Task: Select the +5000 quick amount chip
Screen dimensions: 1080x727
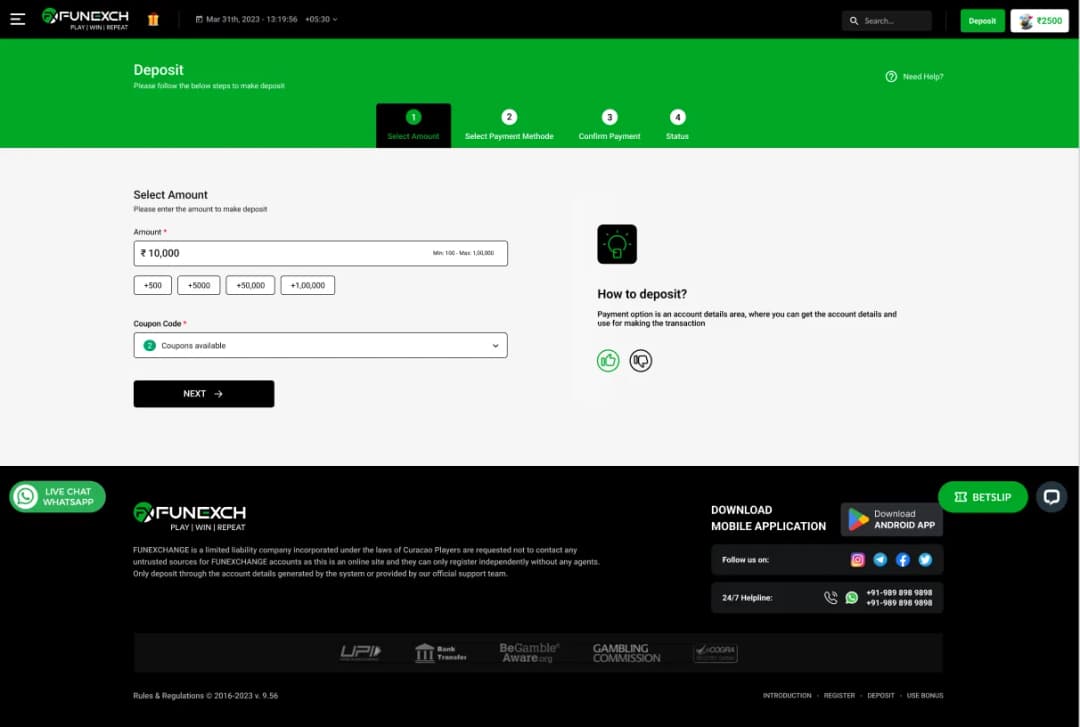Action: tap(198, 284)
